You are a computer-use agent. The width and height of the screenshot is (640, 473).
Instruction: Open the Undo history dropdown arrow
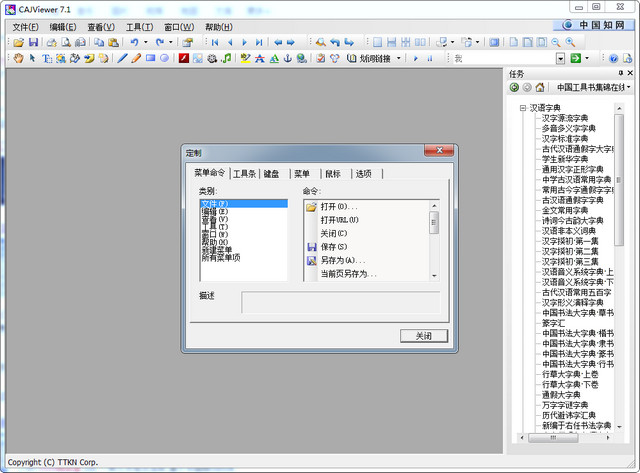146,42
